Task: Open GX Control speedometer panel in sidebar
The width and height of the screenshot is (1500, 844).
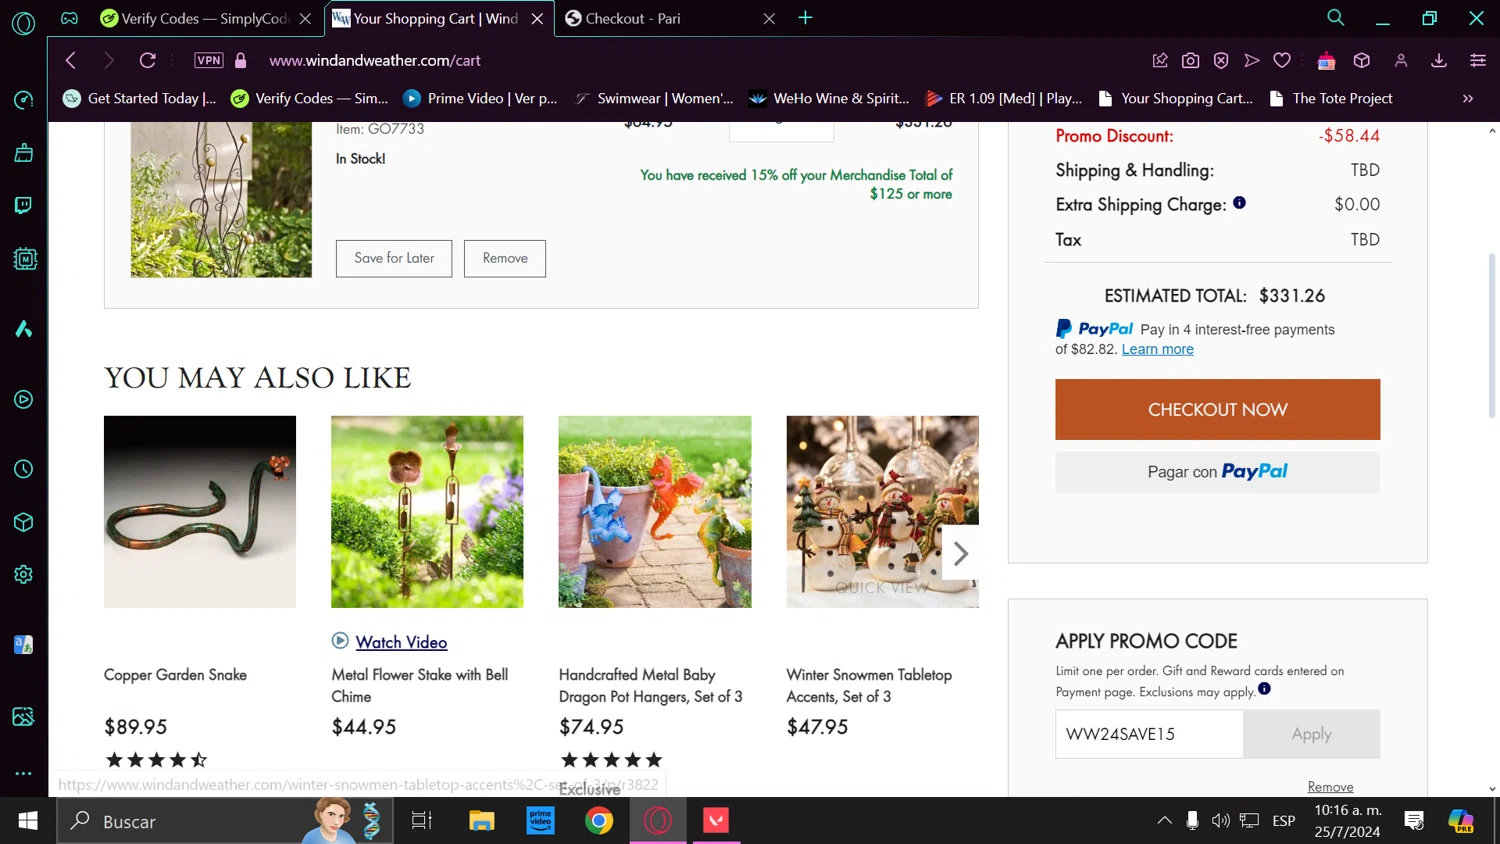Action: click(x=24, y=100)
